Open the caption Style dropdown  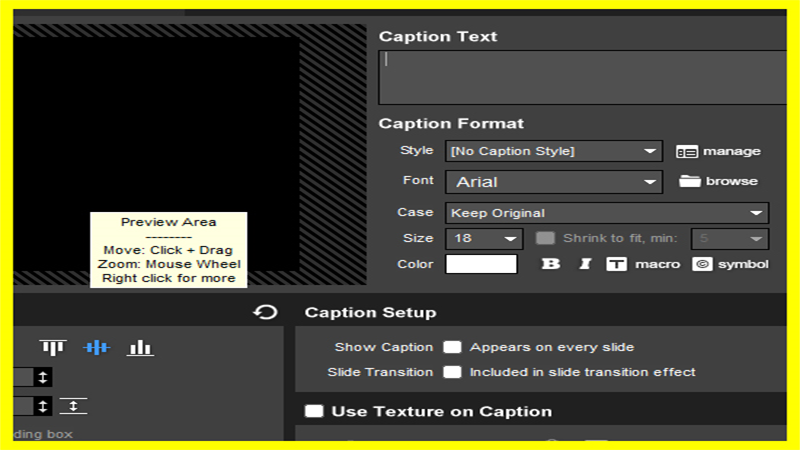554,151
